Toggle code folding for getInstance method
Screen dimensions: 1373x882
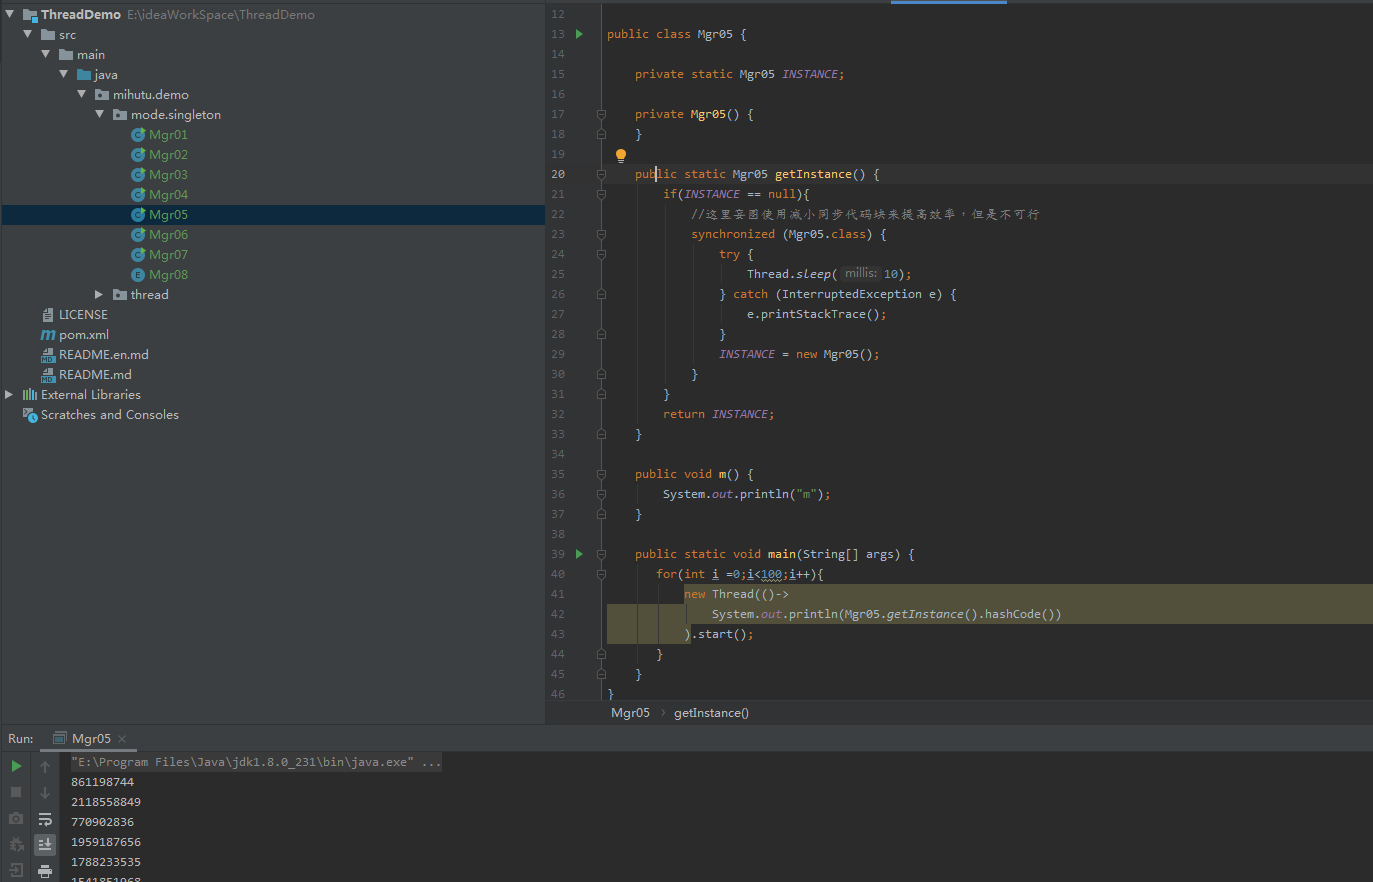tap(601, 174)
